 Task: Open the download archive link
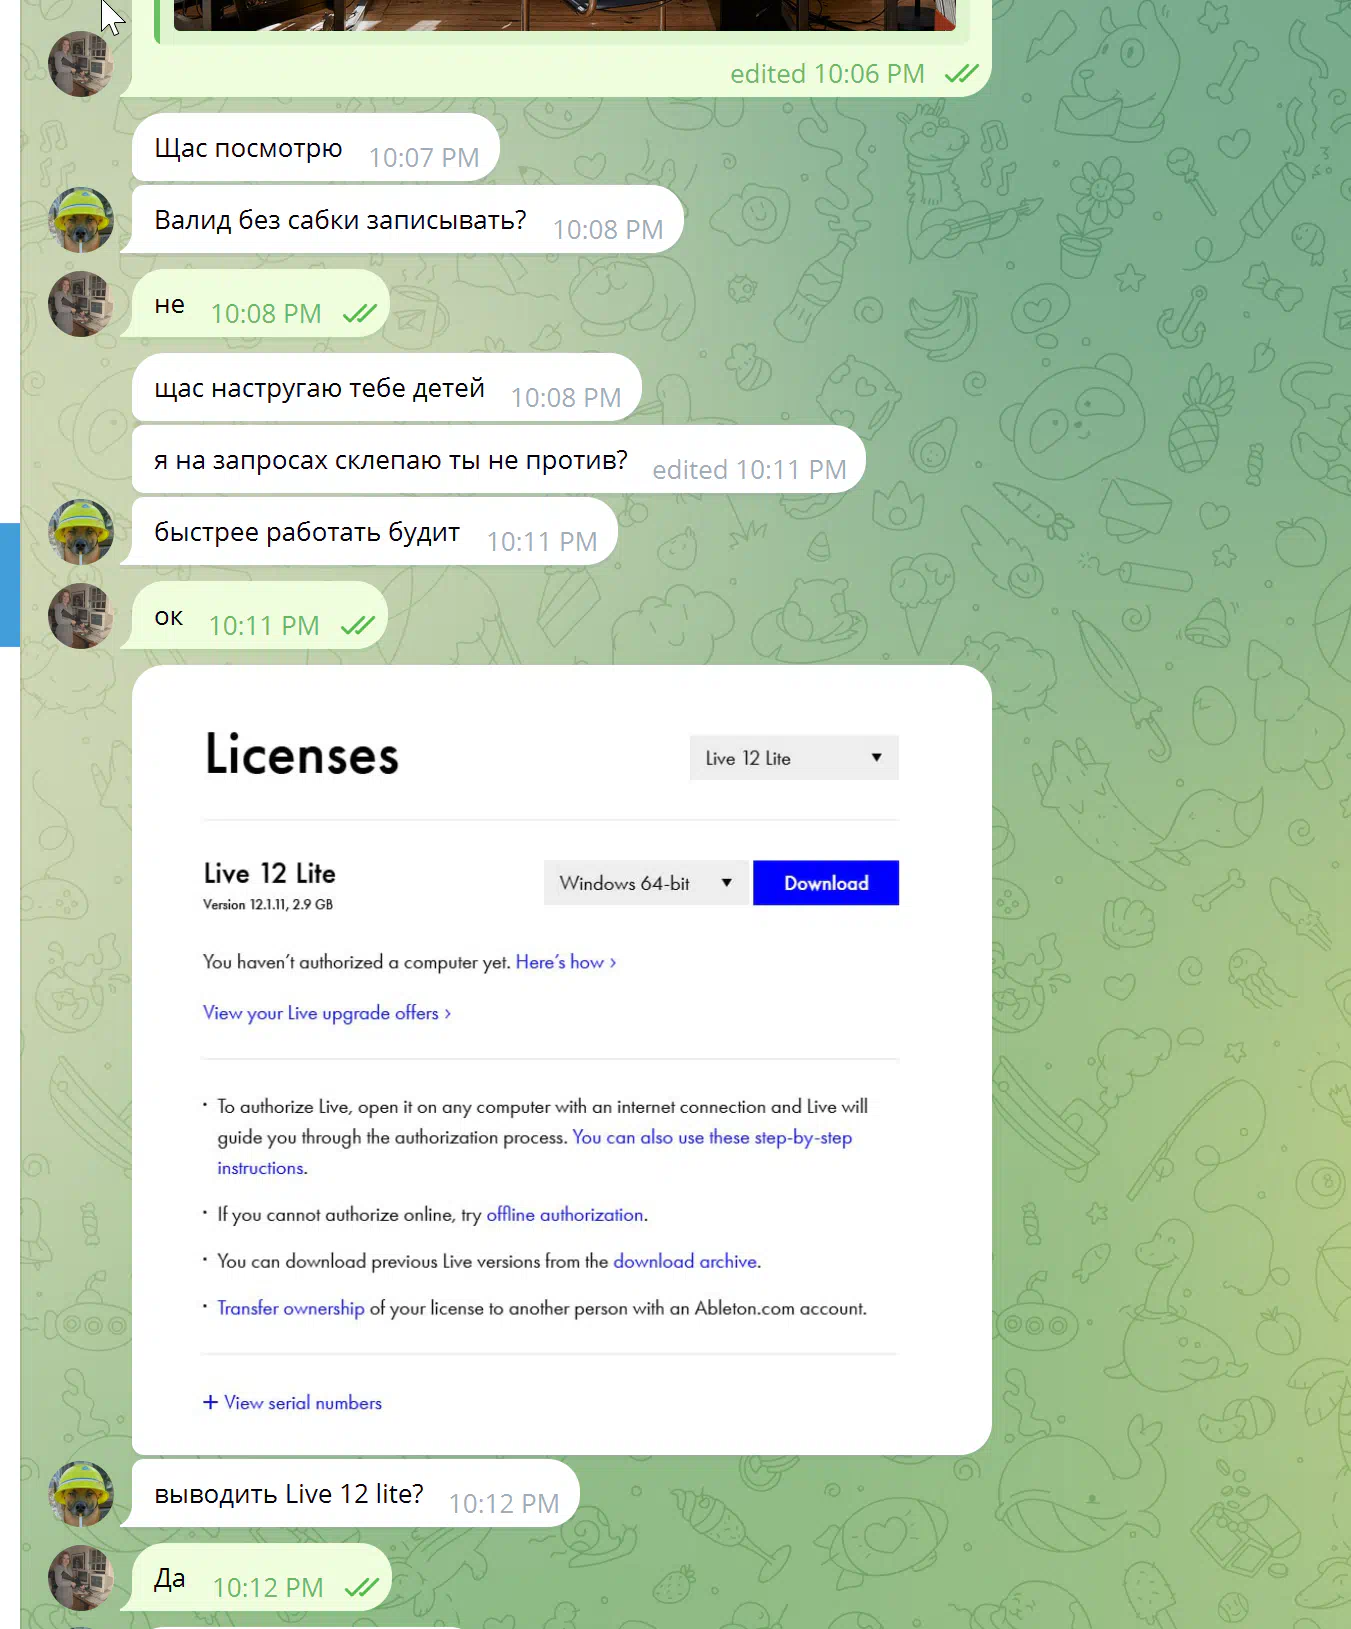pos(685,1261)
